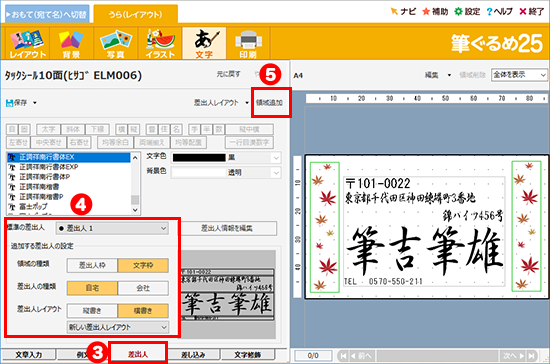Open the 印刷 print tool
This screenshot has width=550, height=364.
click(248, 43)
